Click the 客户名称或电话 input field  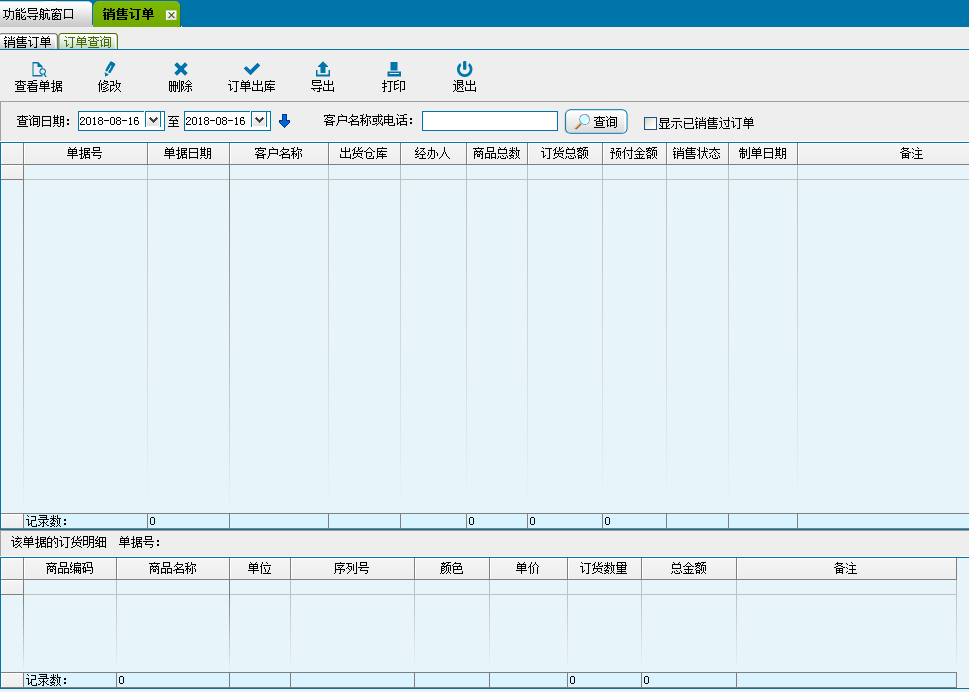(489, 121)
